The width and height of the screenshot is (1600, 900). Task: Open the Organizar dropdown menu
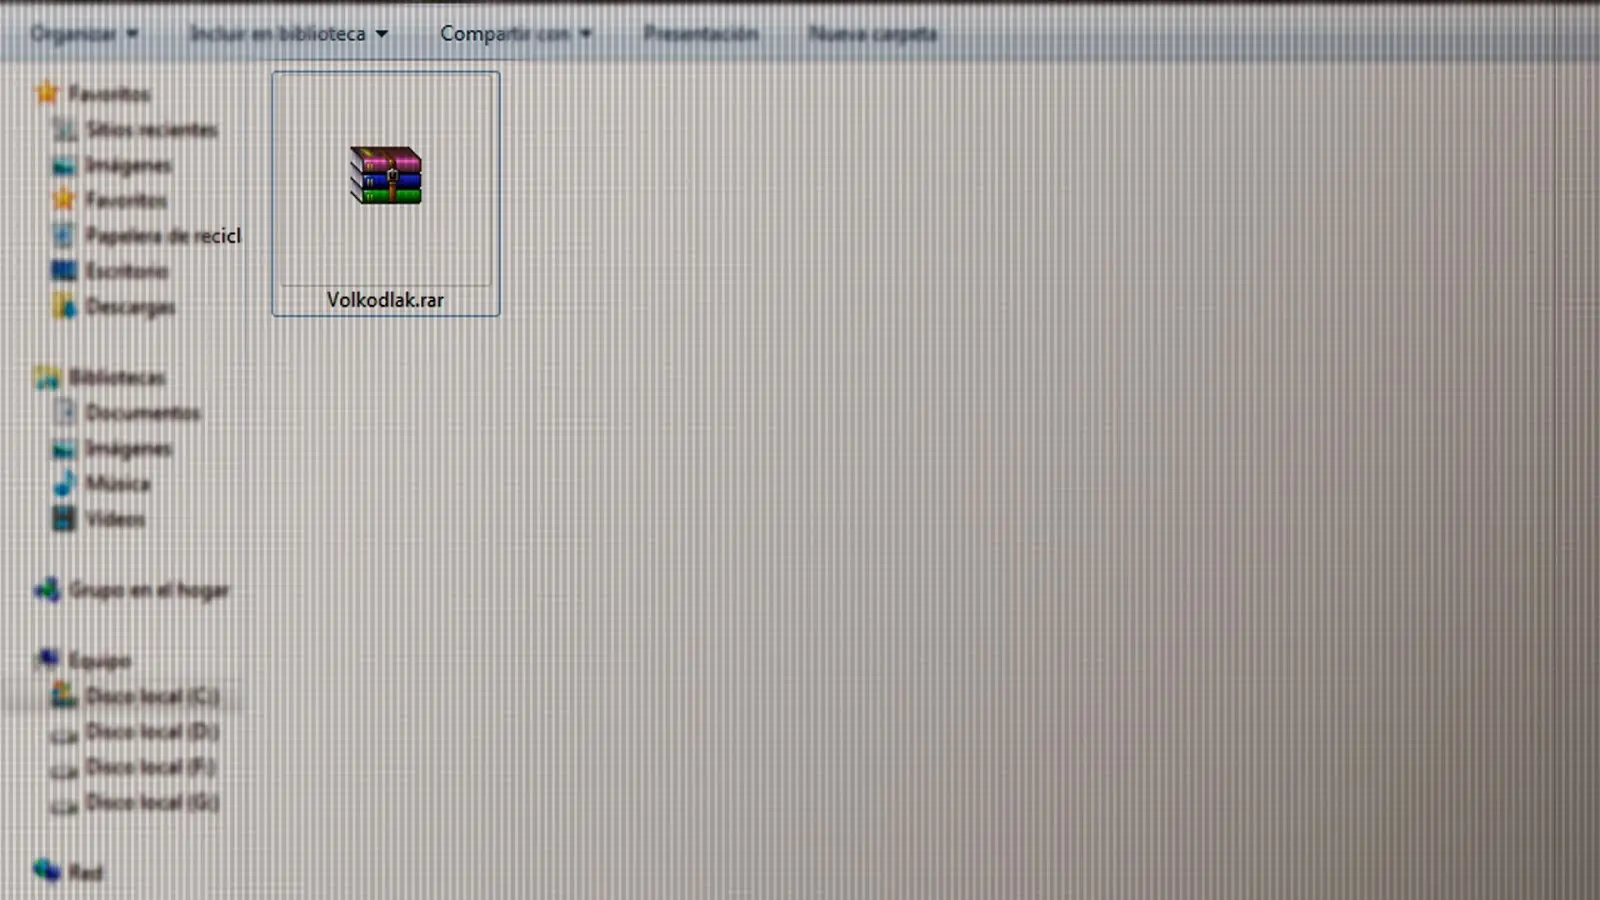point(84,34)
